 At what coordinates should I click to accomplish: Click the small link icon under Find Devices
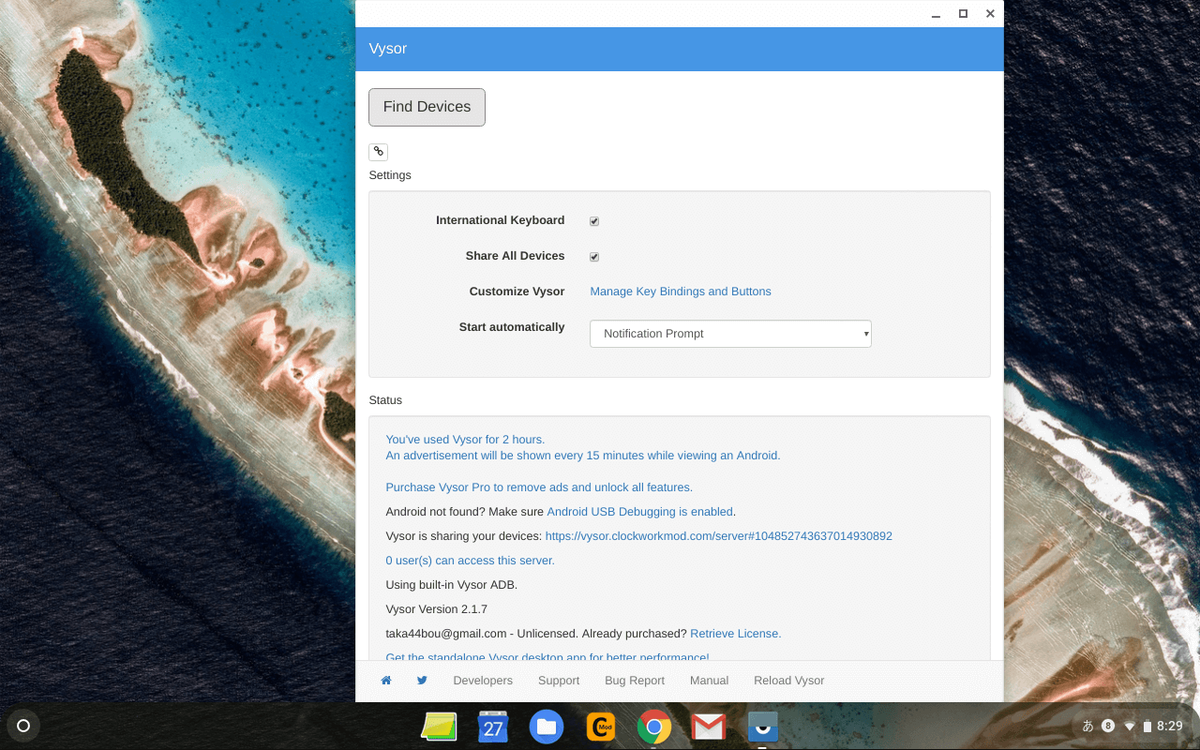click(x=378, y=152)
